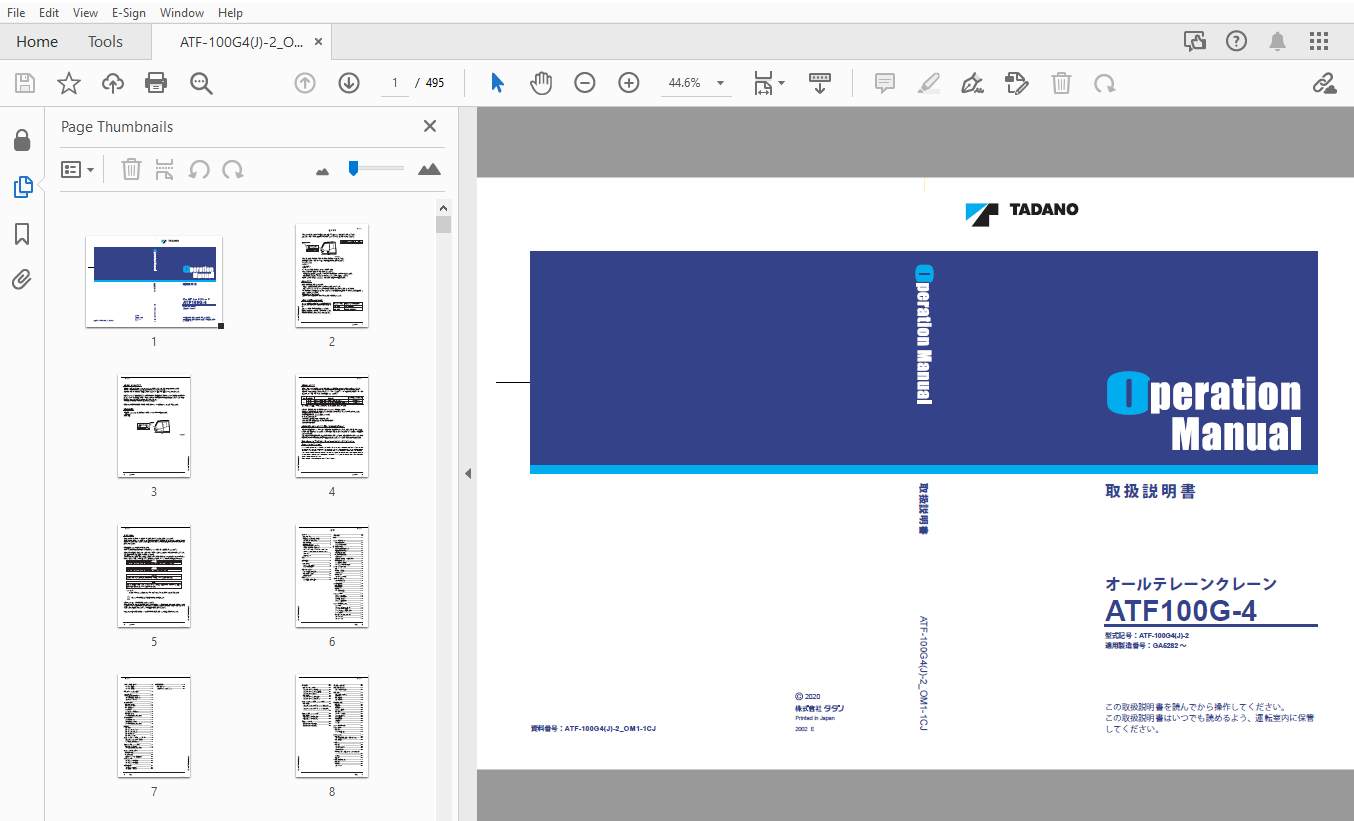The height and width of the screenshot is (821, 1354).
Task: Select page 6 thumbnail
Action: click(x=332, y=576)
